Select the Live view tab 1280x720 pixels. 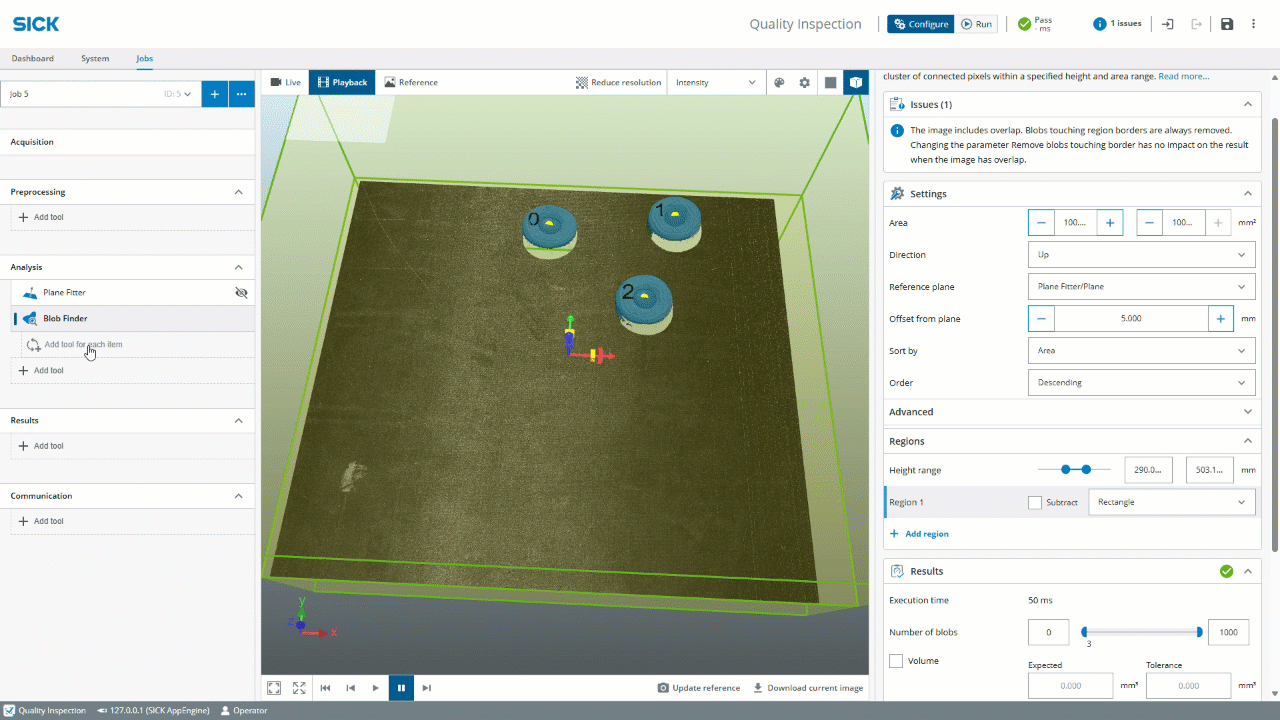(285, 83)
